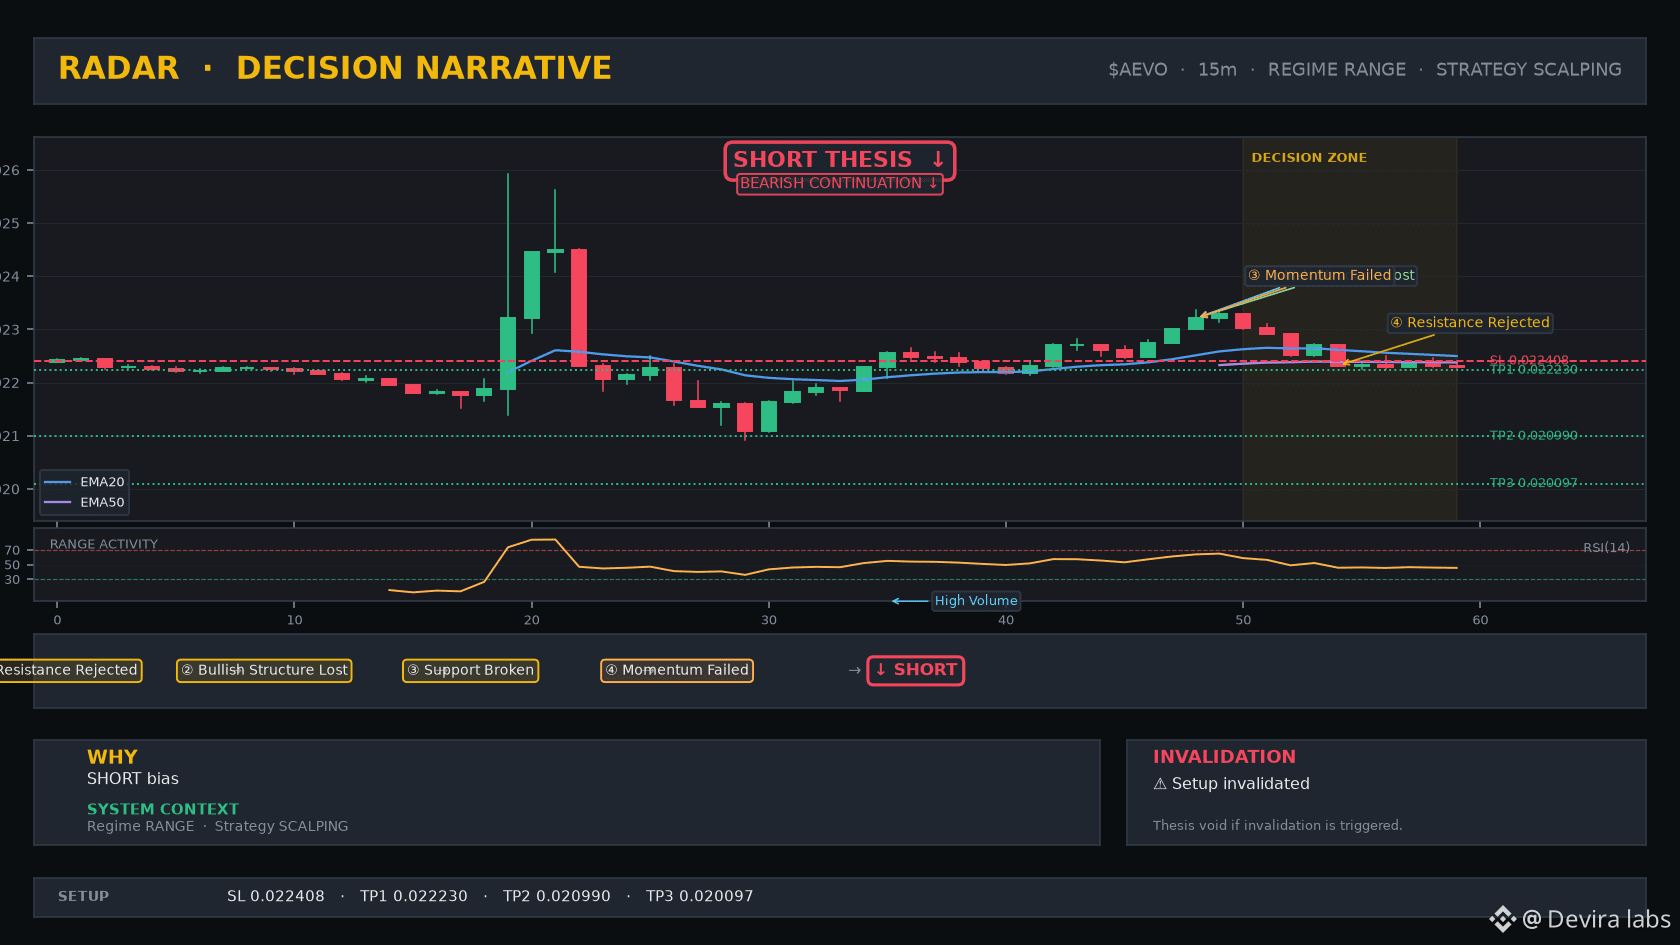Select the red SHORT decision badge
The height and width of the screenshot is (945, 1680).
(x=916, y=670)
